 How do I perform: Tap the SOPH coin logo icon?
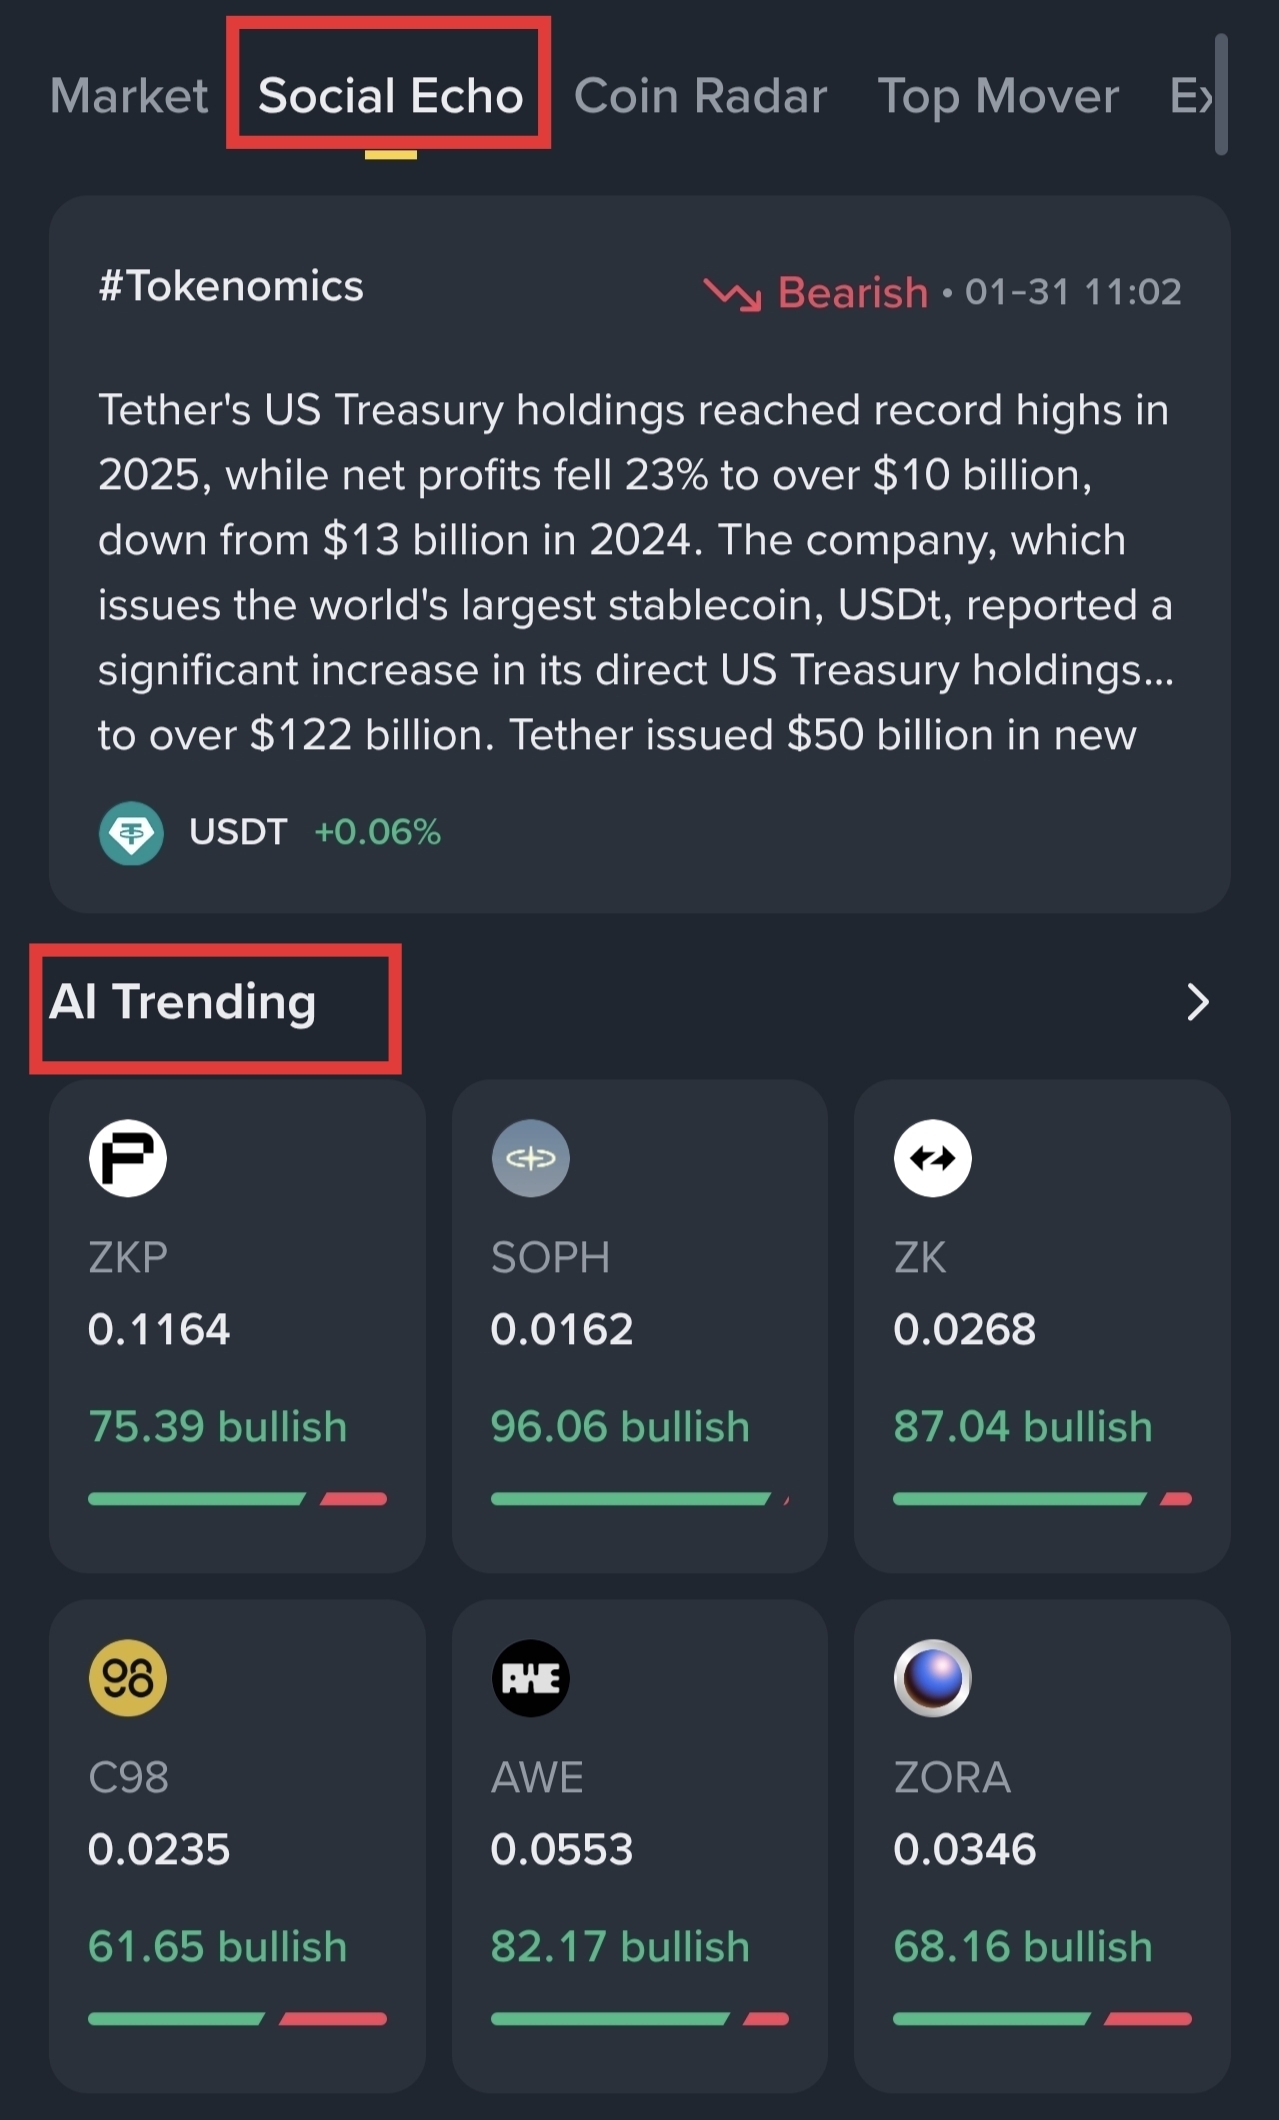click(530, 1158)
